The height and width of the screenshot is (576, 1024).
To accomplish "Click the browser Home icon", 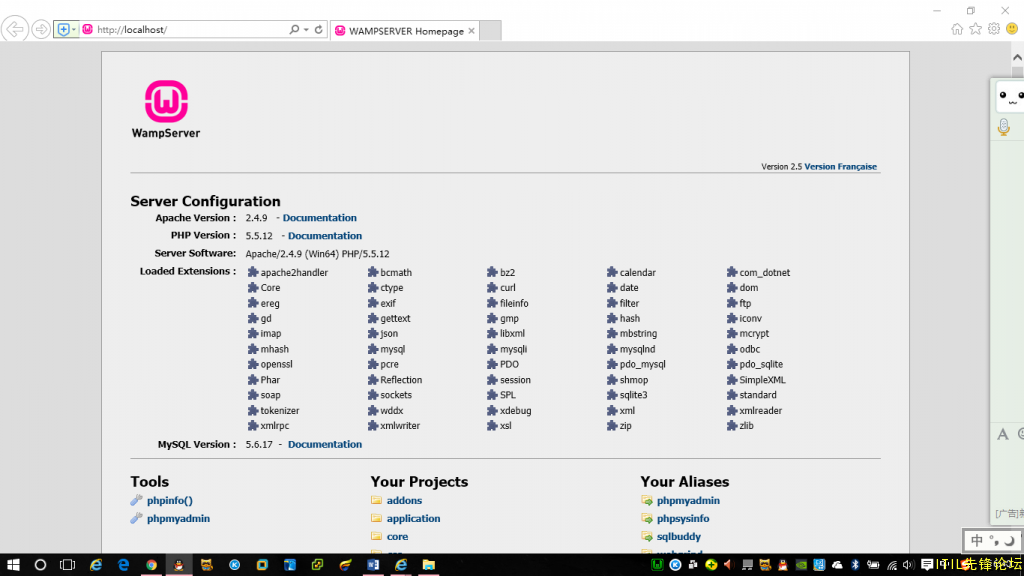I will point(957,29).
